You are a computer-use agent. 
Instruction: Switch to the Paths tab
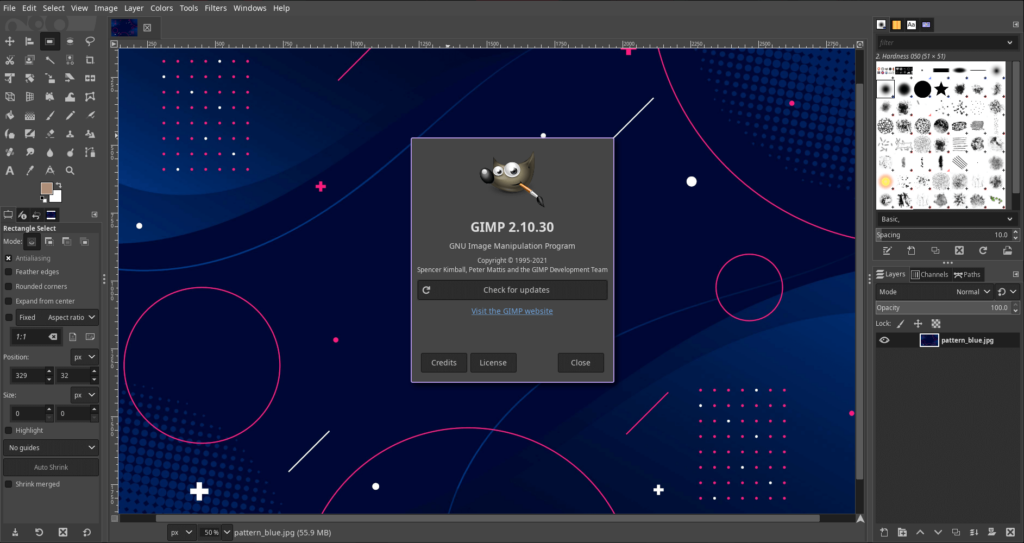[x=967, y=274]
